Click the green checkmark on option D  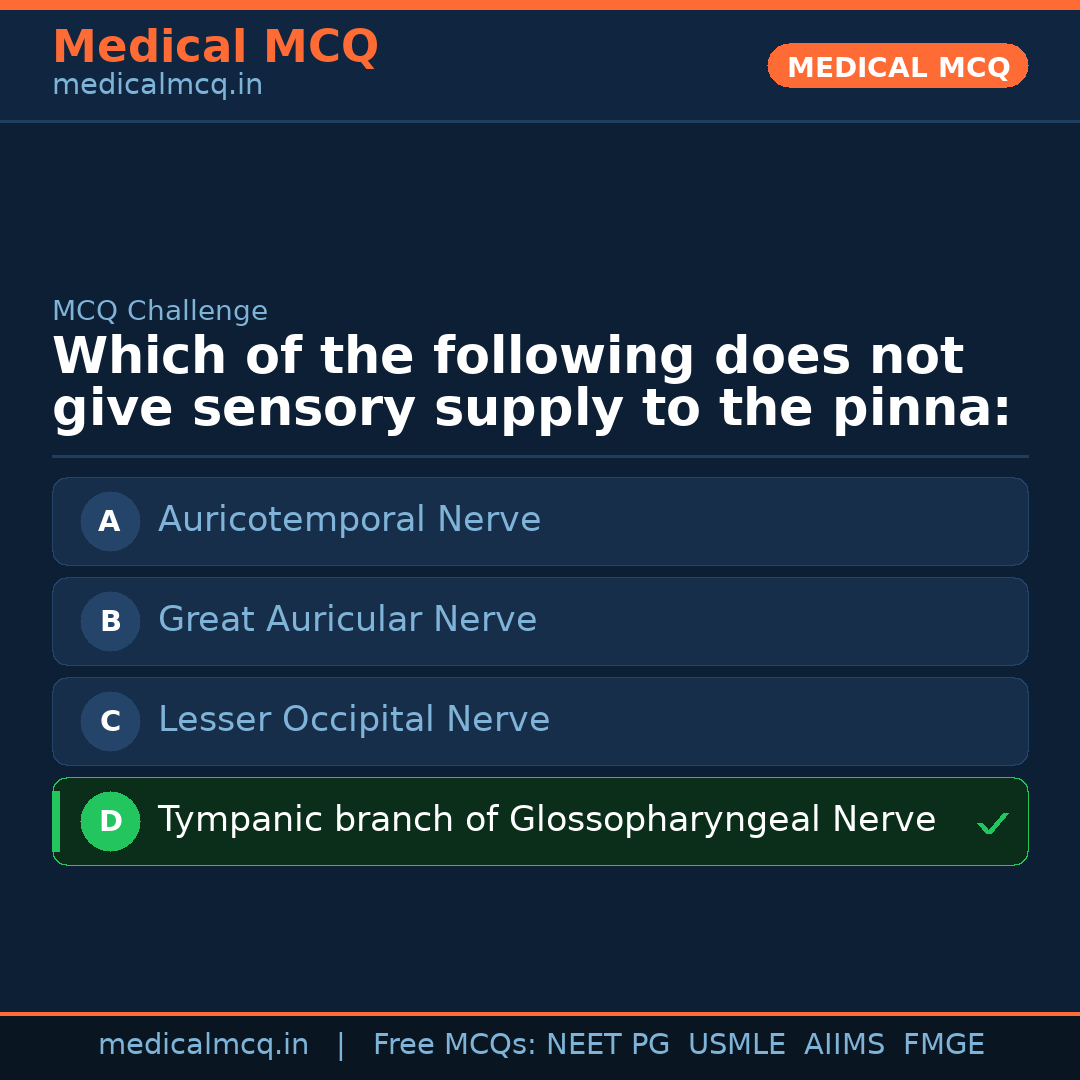pyautogui.click(x=992, y=823)
